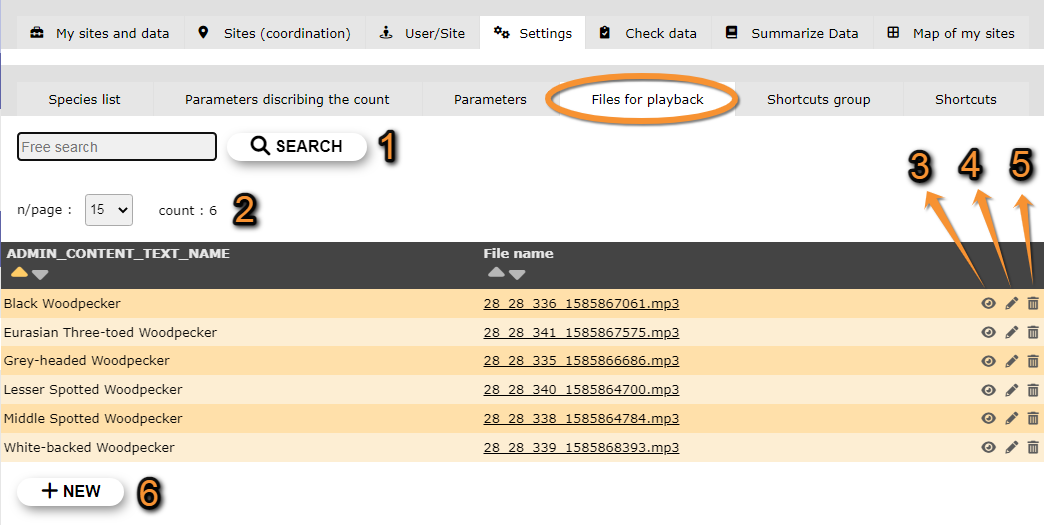Open file 28_28_336_1585867061.mp3 link
This screenshot has width=1044, height=525.
(581, 304)
